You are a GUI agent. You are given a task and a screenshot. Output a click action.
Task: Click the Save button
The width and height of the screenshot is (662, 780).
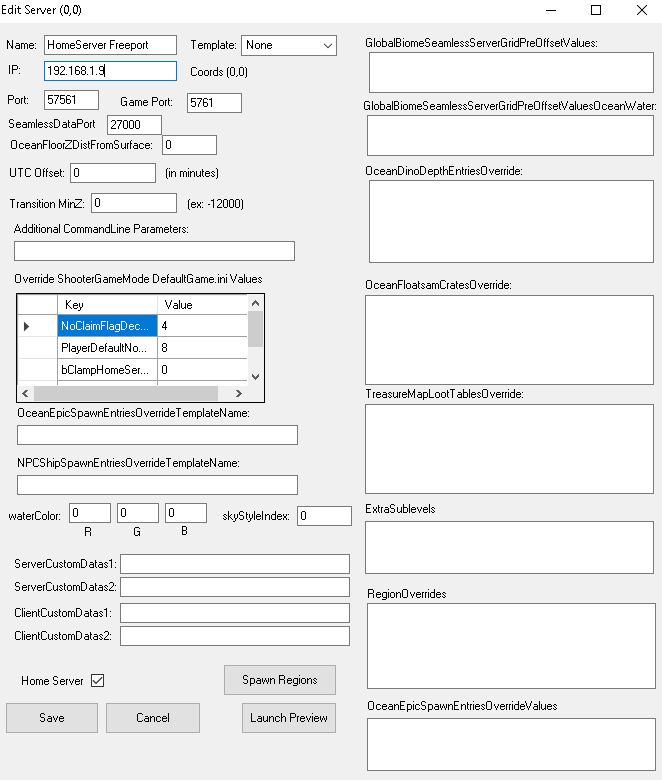pyautogui.click(x=52, y=718)
